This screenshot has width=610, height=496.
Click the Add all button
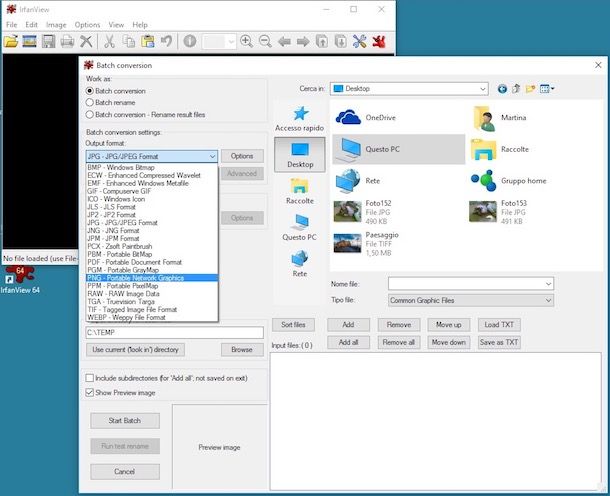pyautogui.click(x=349, y=342)
